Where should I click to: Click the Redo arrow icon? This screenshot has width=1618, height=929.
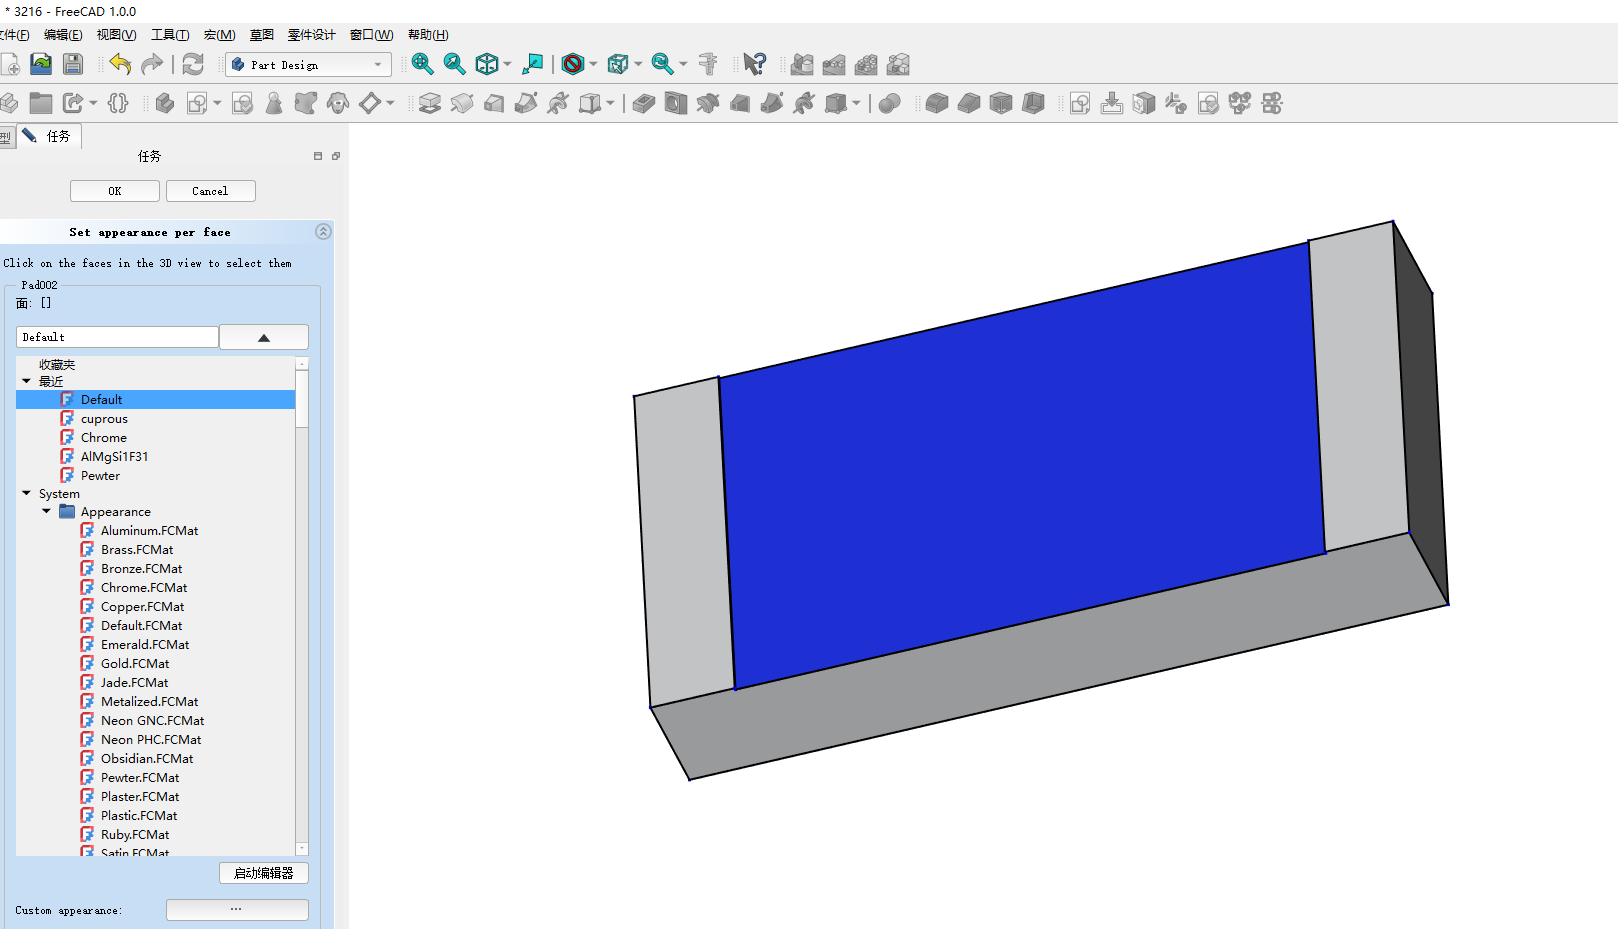click(x=152, y=64)
